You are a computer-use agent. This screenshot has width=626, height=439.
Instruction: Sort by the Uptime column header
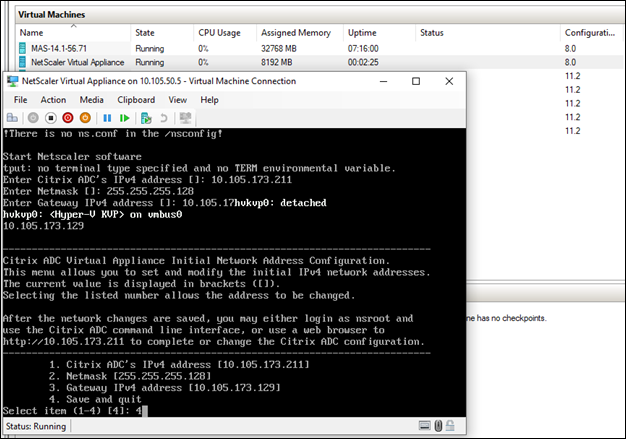379,33
